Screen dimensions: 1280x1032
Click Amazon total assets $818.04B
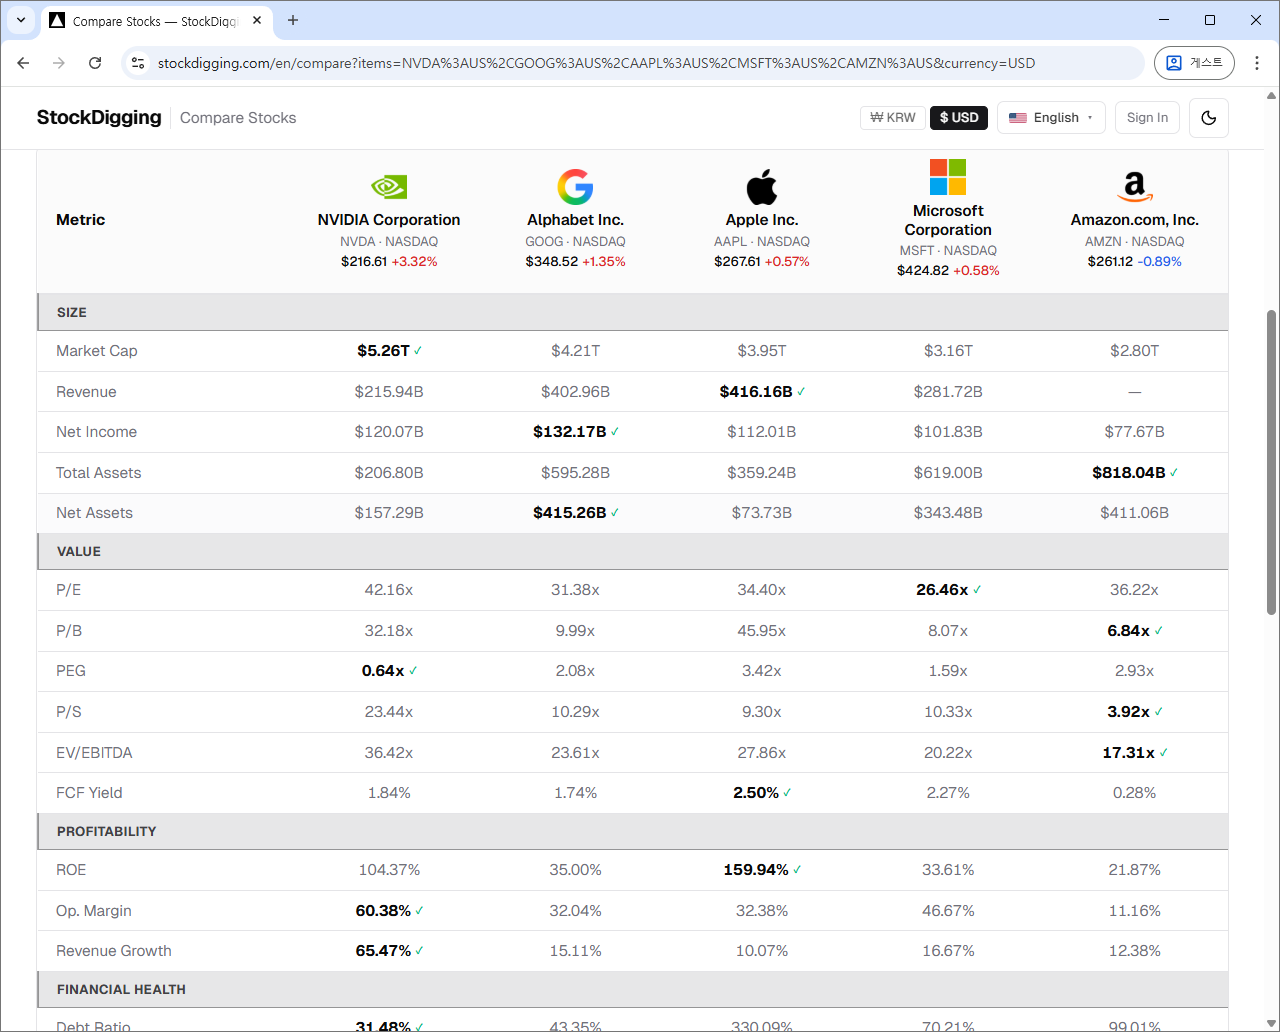[1129, 473]
